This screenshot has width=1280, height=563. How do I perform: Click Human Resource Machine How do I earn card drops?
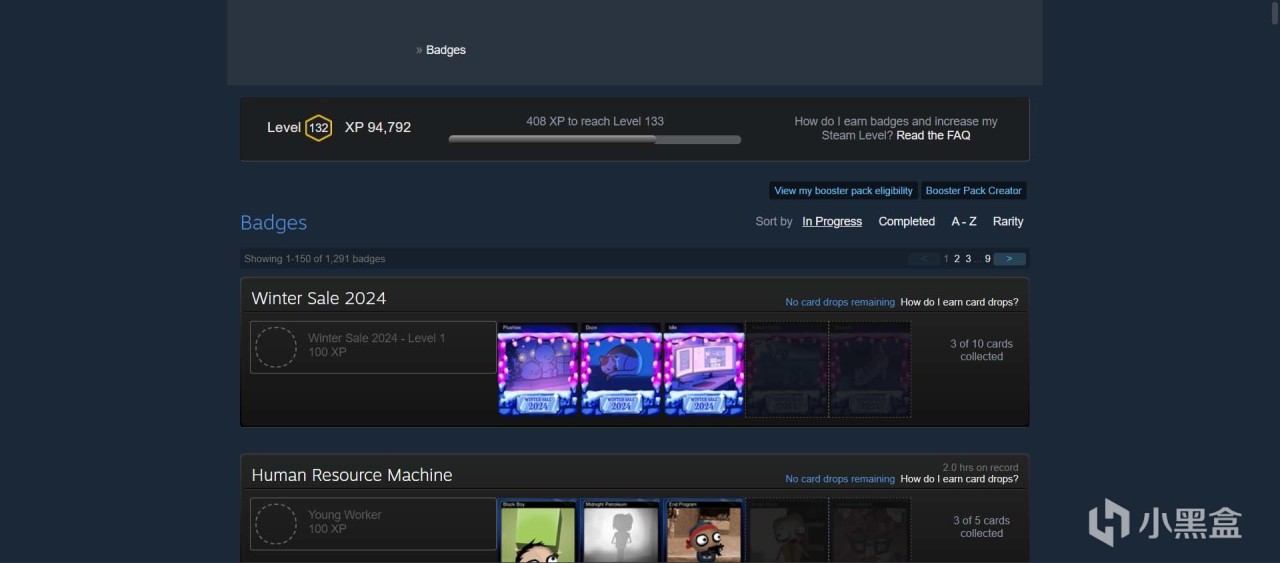(959, 479)
